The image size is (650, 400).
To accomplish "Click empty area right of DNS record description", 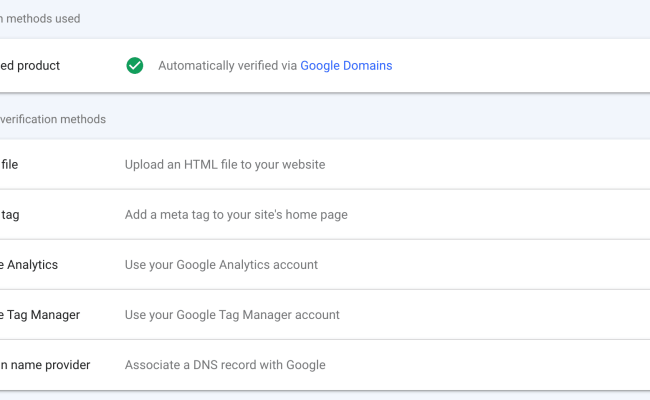I will pos(490,365).
